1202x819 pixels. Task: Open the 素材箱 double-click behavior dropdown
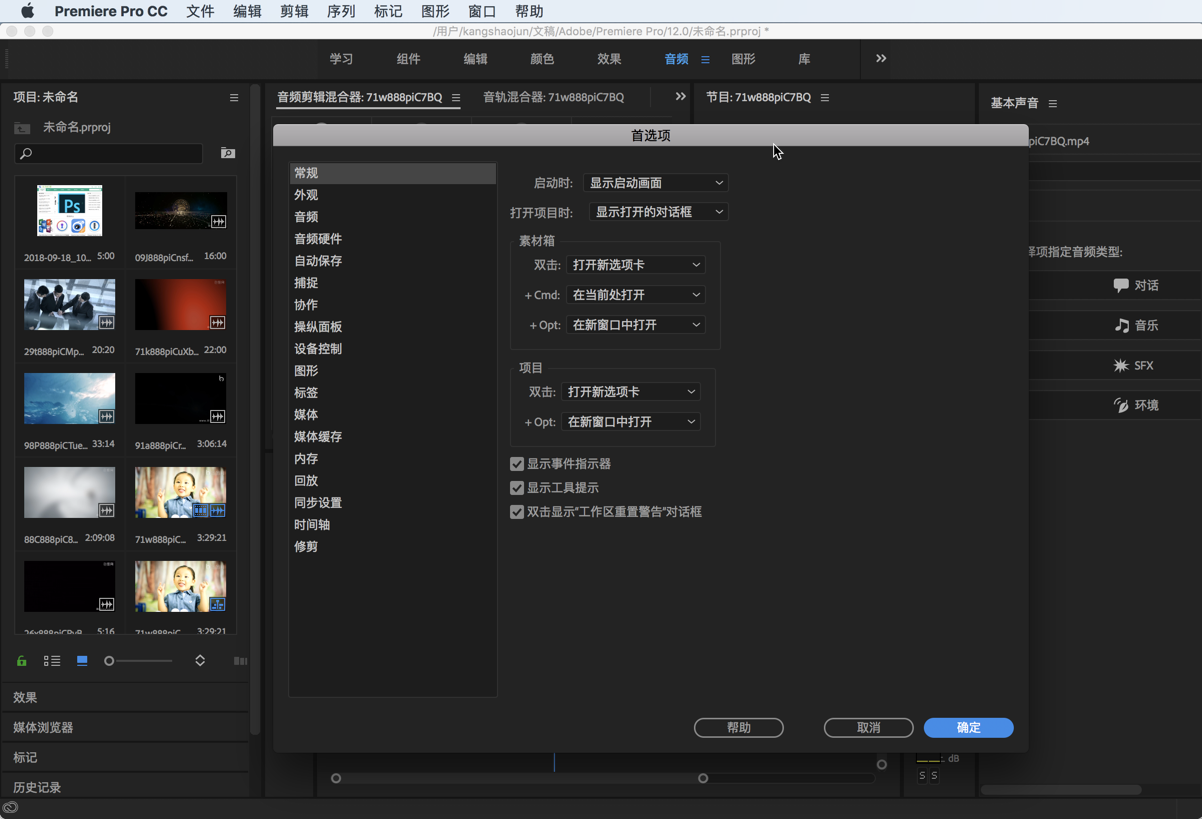point(636,264)
